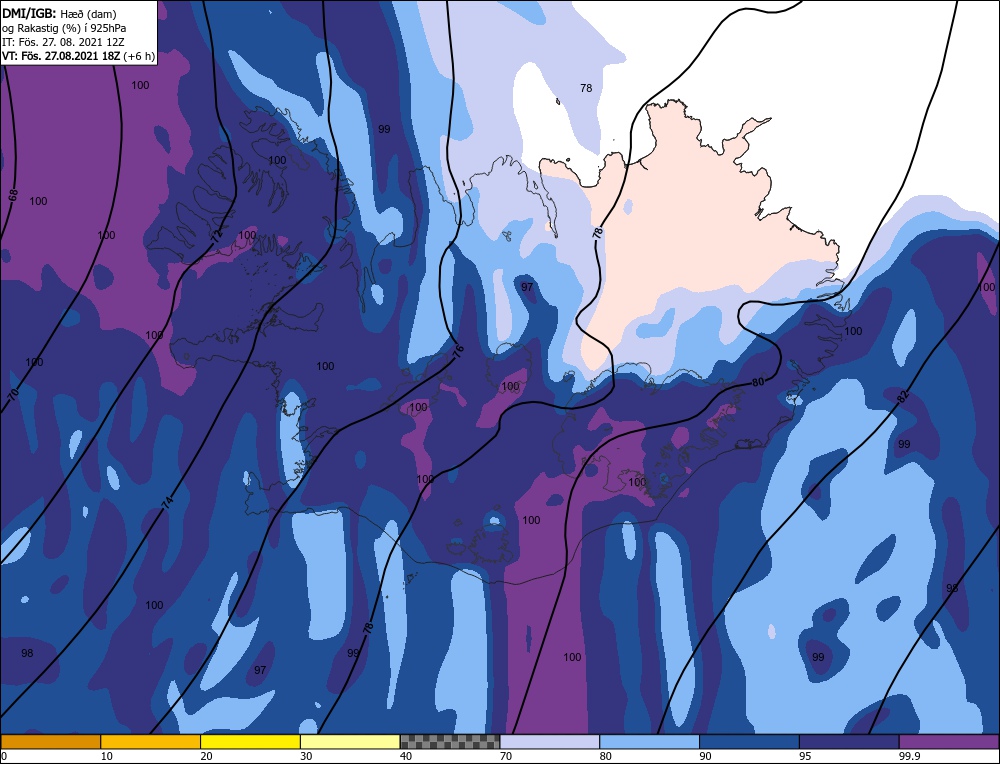The image size is (1000, 764).
Task: Click the pale yellow 30–40 legend swatch
Action: [350, 742]
